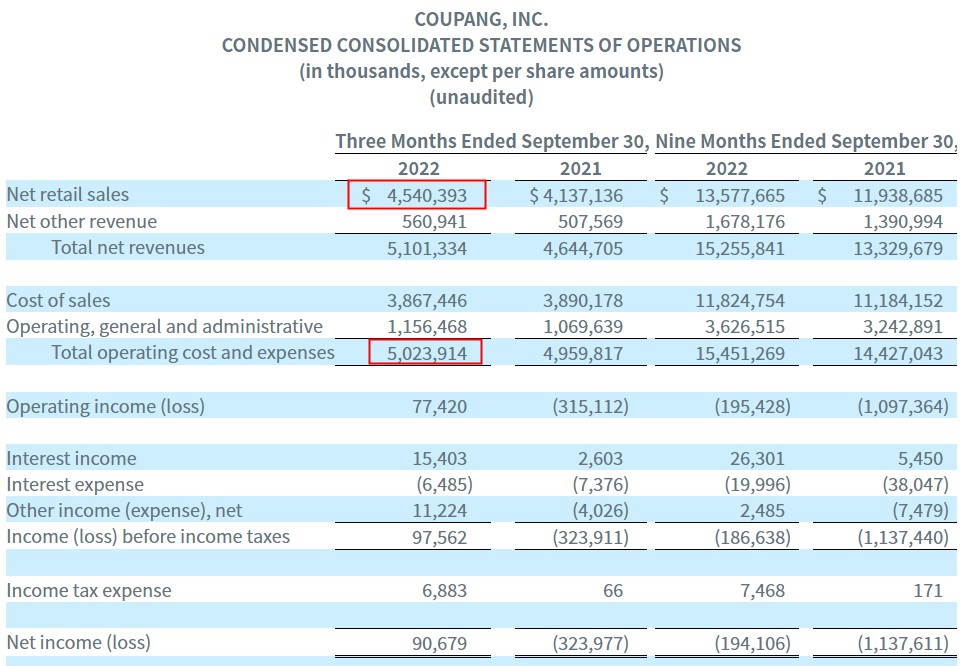Click the value 11,184,152
Viewport: 963px width, 666px height.
[897, 301]
